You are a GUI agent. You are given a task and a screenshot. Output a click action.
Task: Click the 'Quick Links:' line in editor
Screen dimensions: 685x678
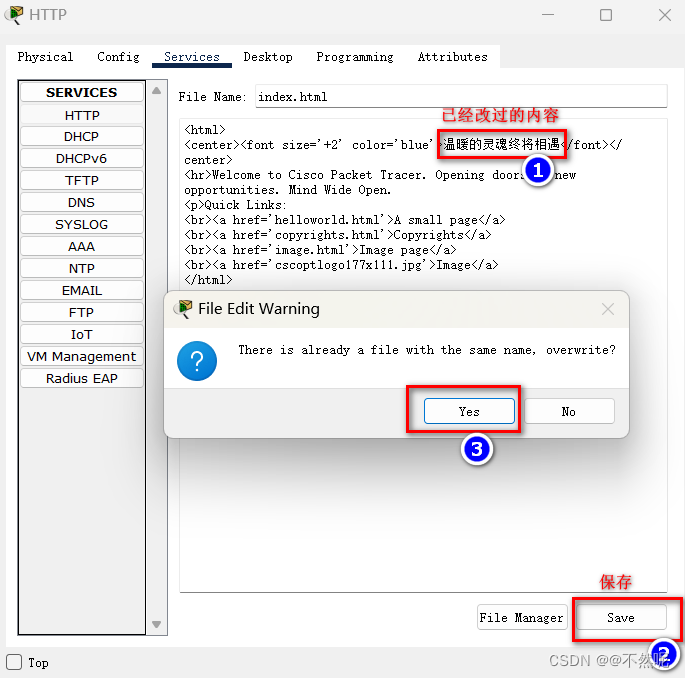[235, 205]
